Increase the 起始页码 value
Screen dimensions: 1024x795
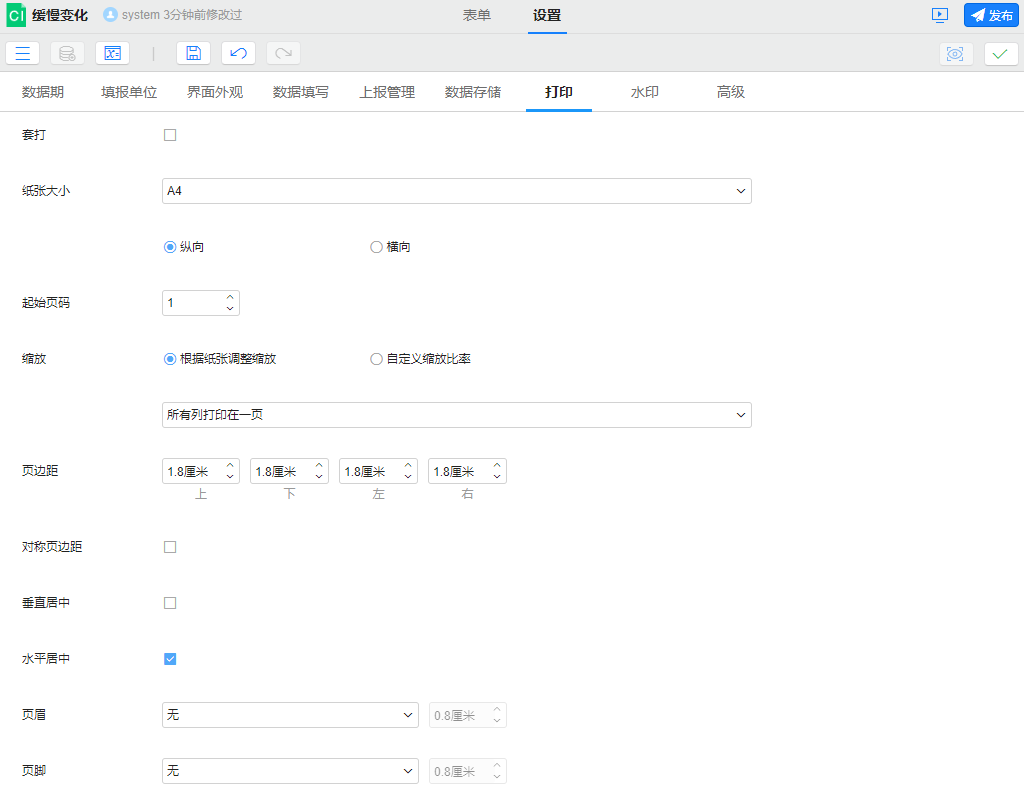tap(230, 297)
